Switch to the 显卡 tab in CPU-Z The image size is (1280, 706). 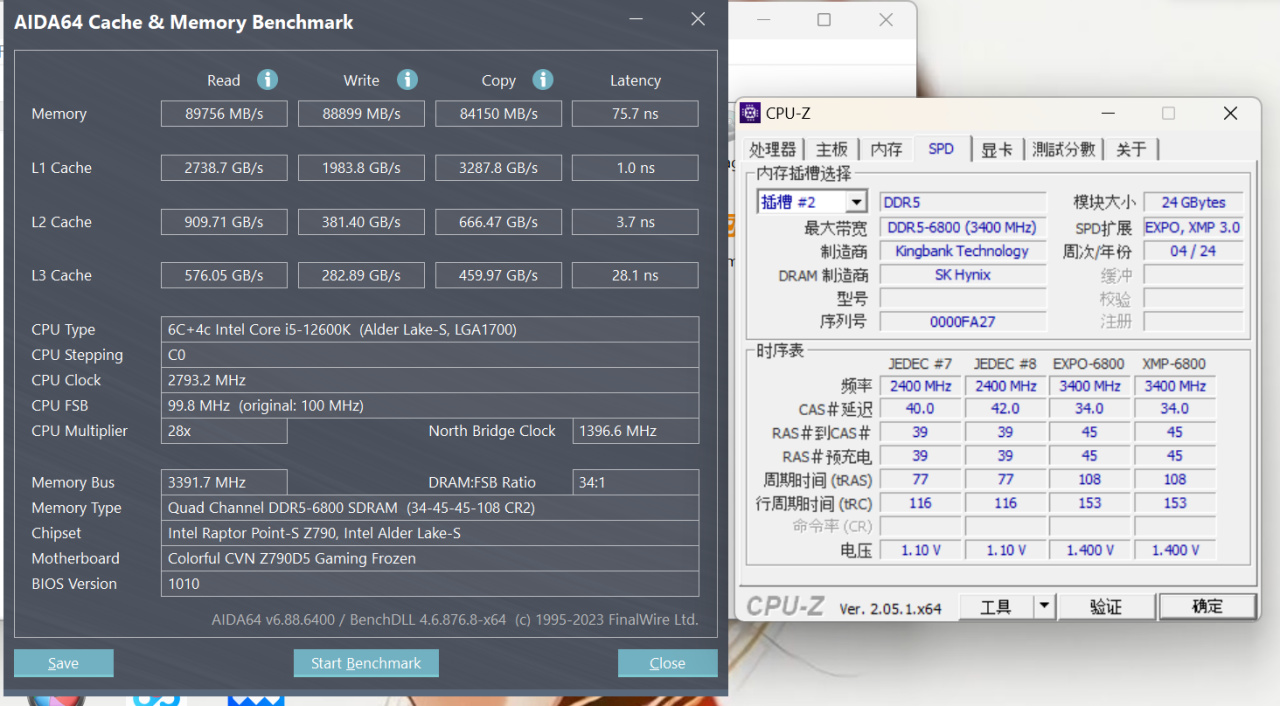point(996,150)
